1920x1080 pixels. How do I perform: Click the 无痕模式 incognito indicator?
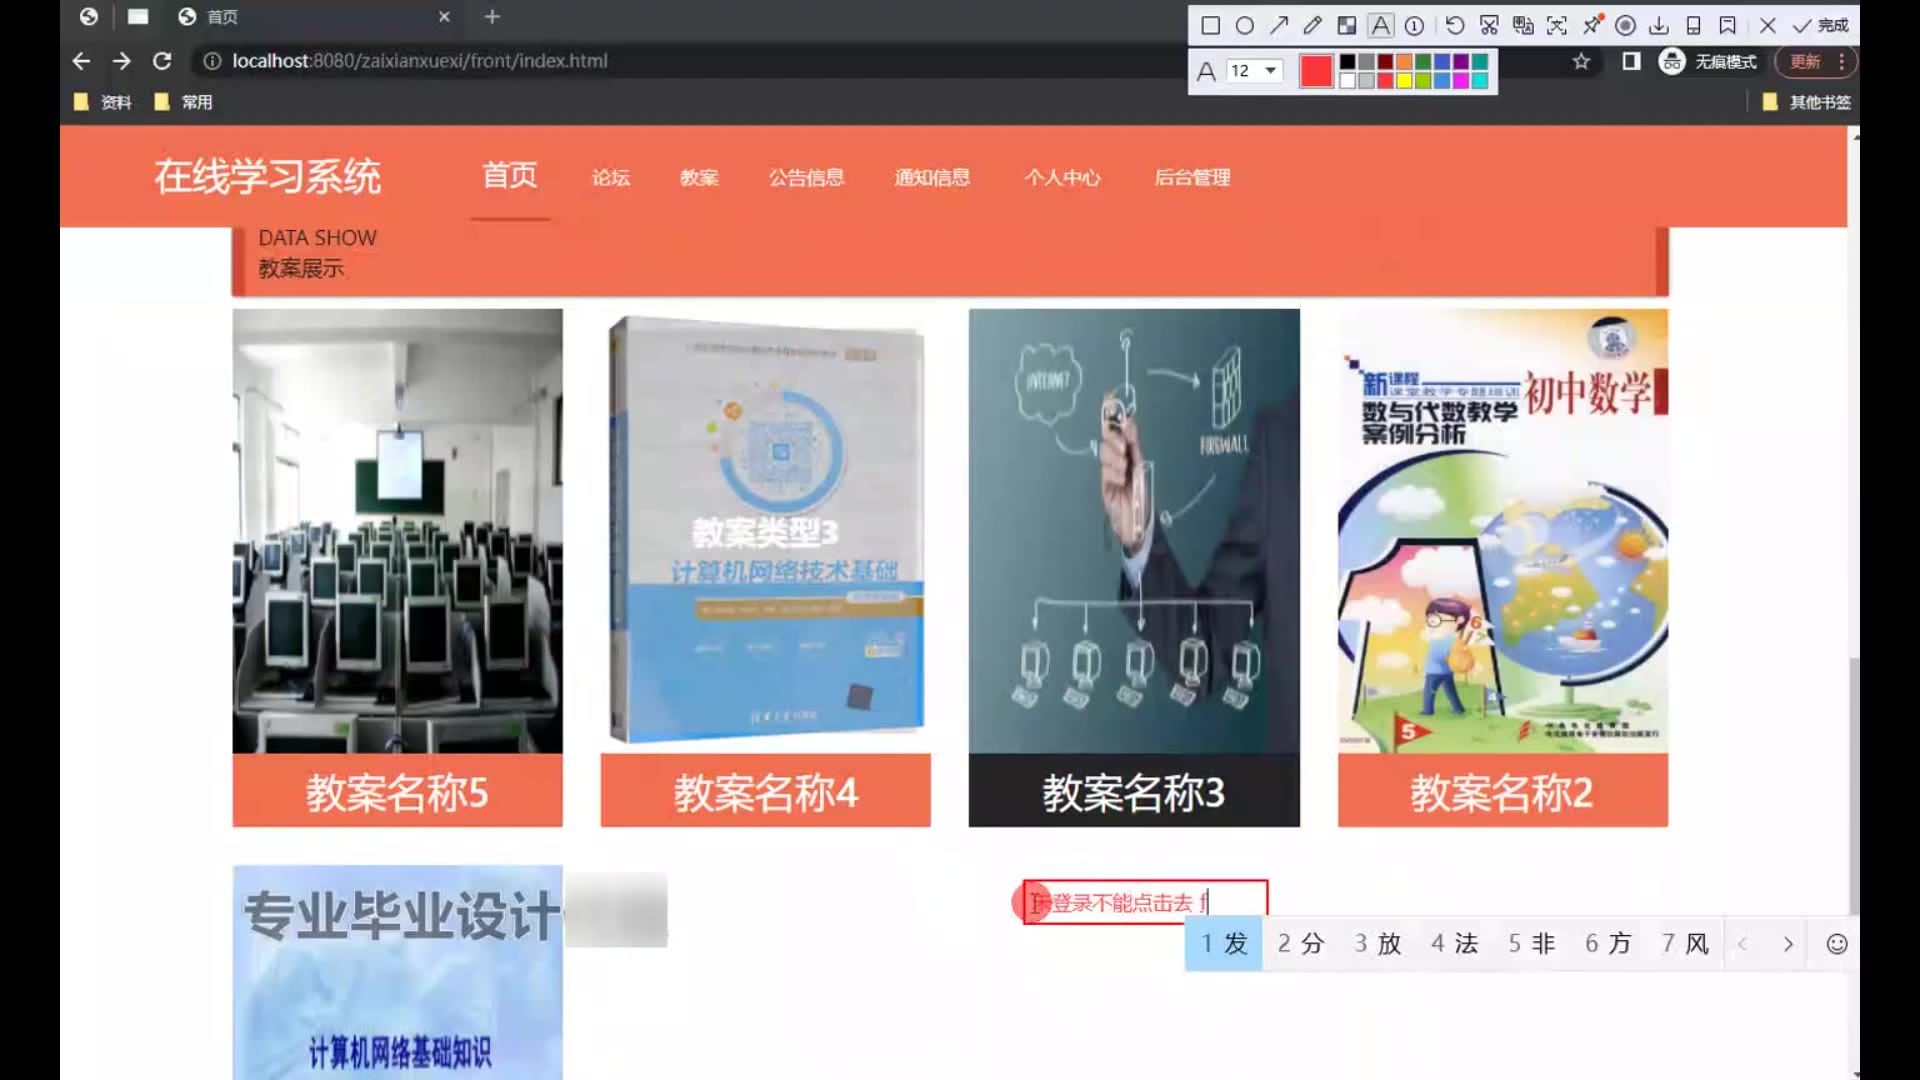[x=1708, y=61]
